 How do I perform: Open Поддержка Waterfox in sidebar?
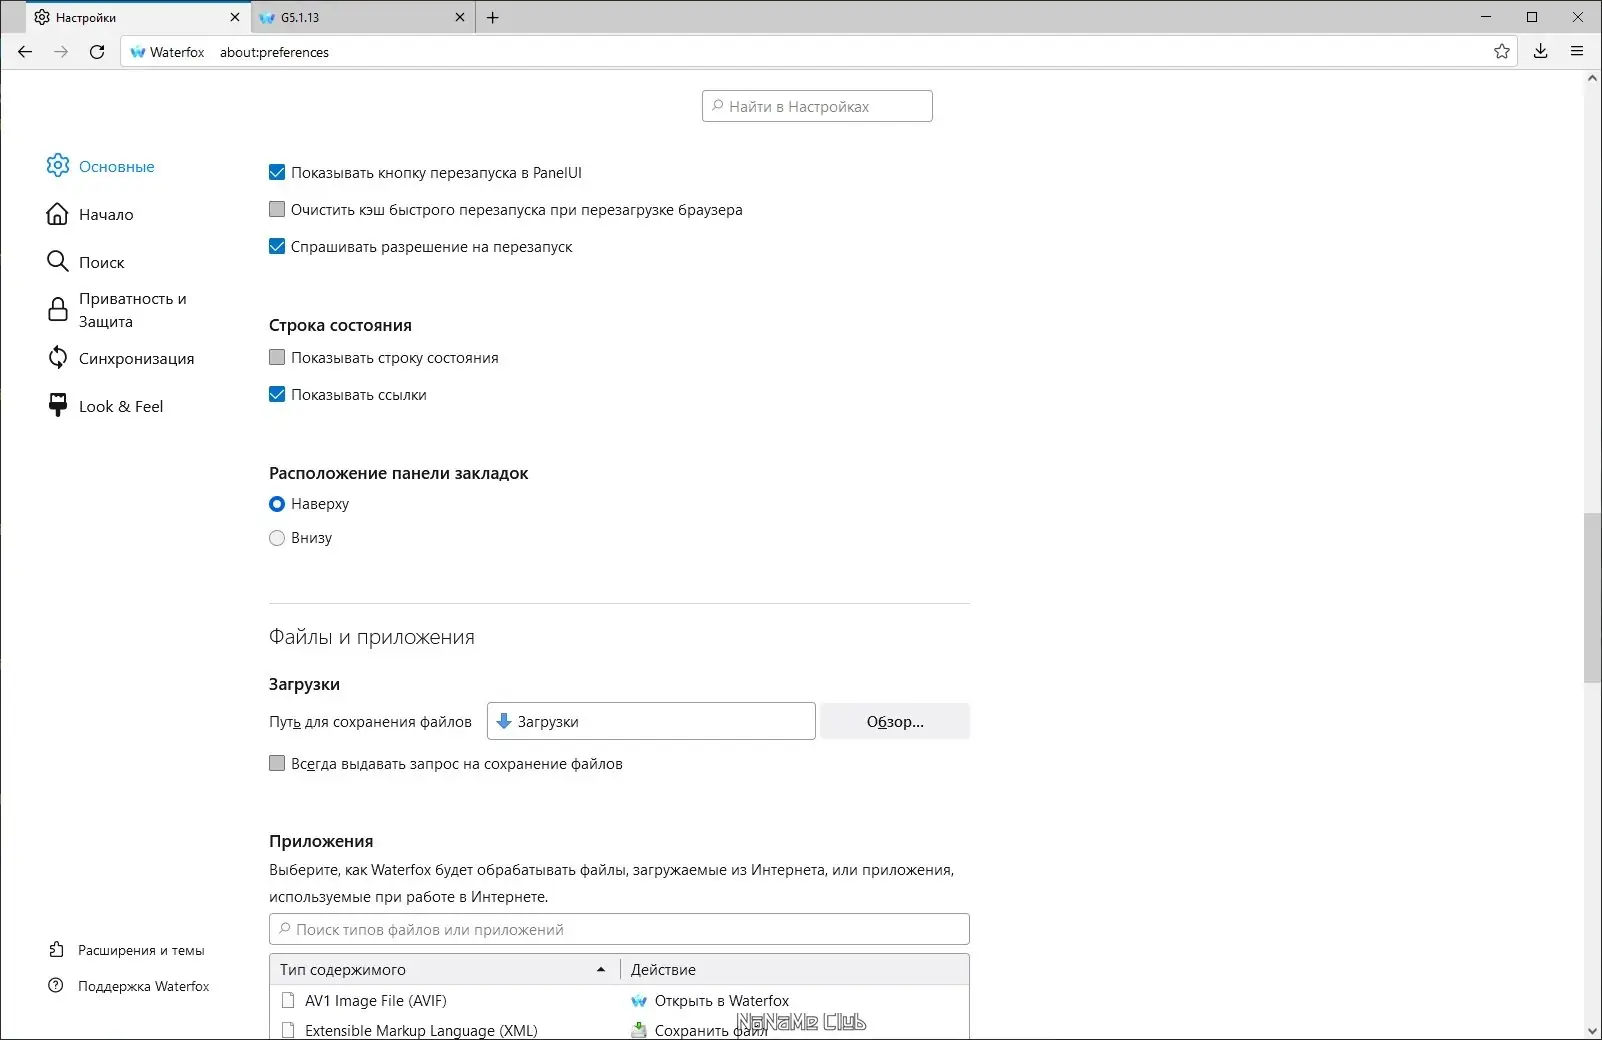pyautogui.click(x=143, y=986)
